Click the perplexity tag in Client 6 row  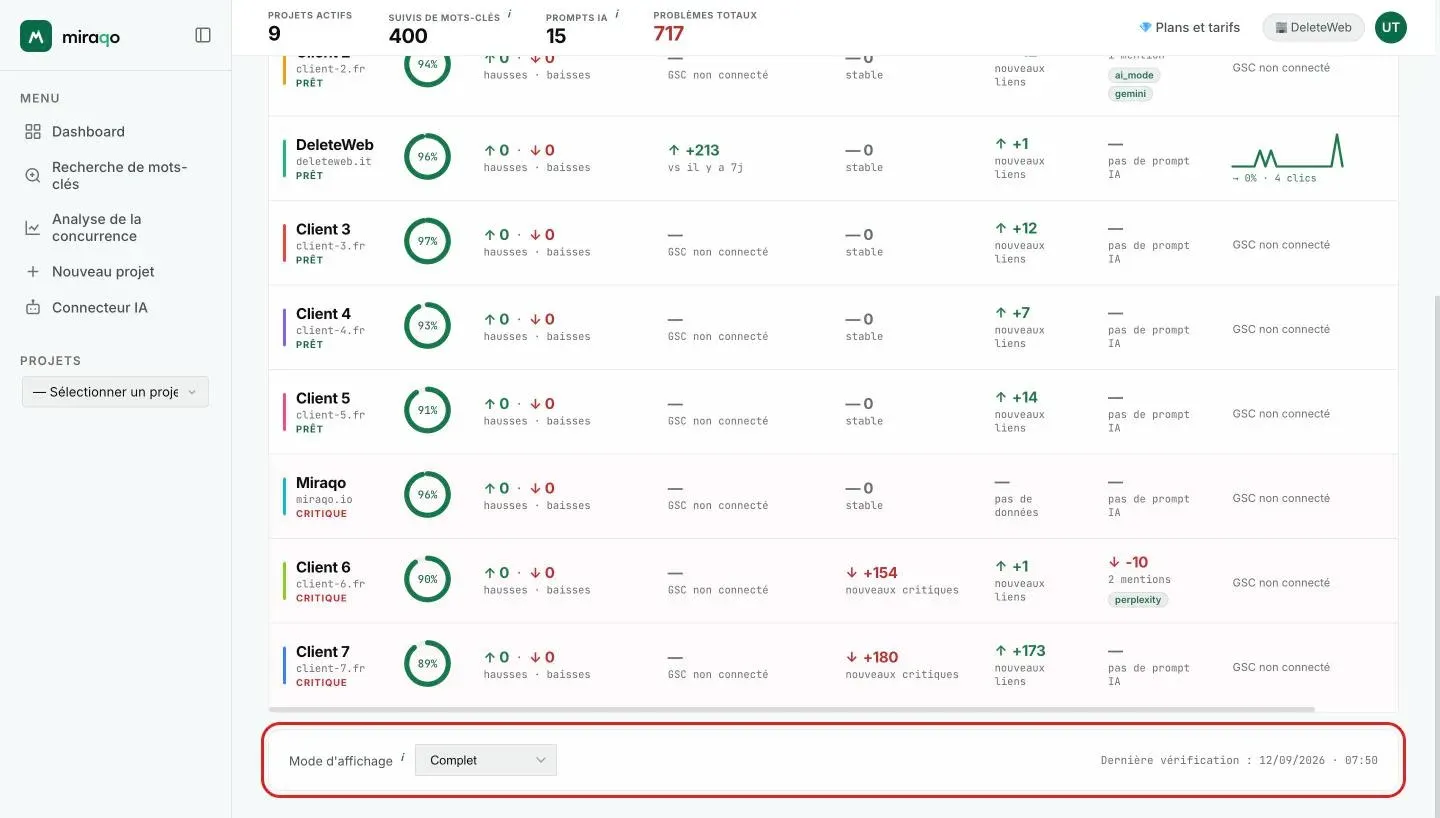[x=1139, y=600]
